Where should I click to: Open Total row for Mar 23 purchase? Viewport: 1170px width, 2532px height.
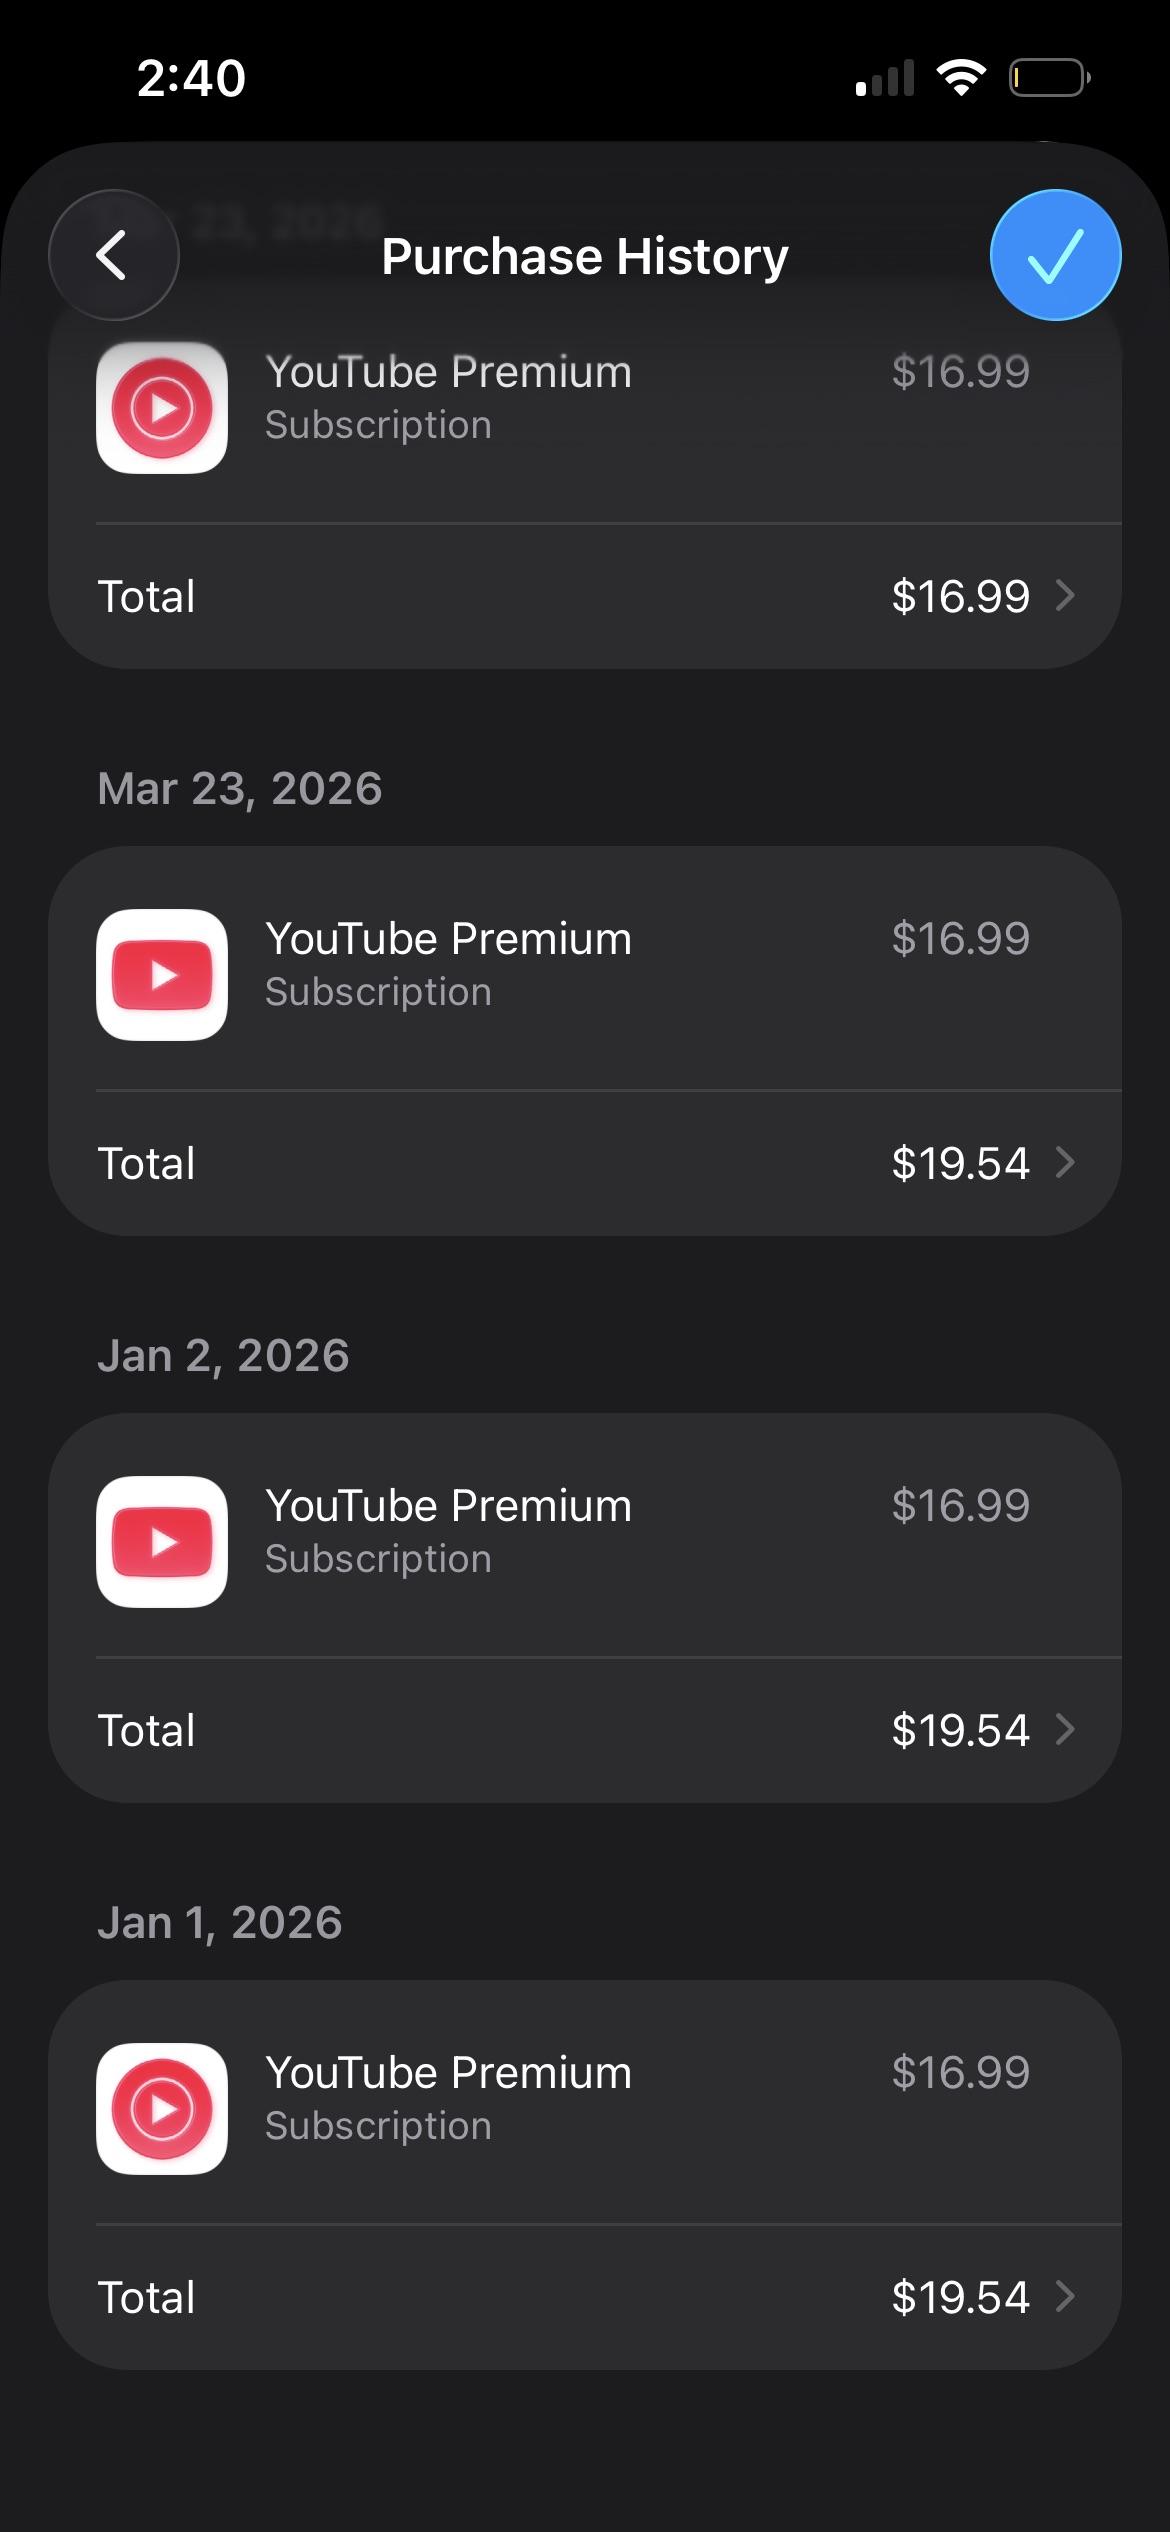[x=585, y=1163]
